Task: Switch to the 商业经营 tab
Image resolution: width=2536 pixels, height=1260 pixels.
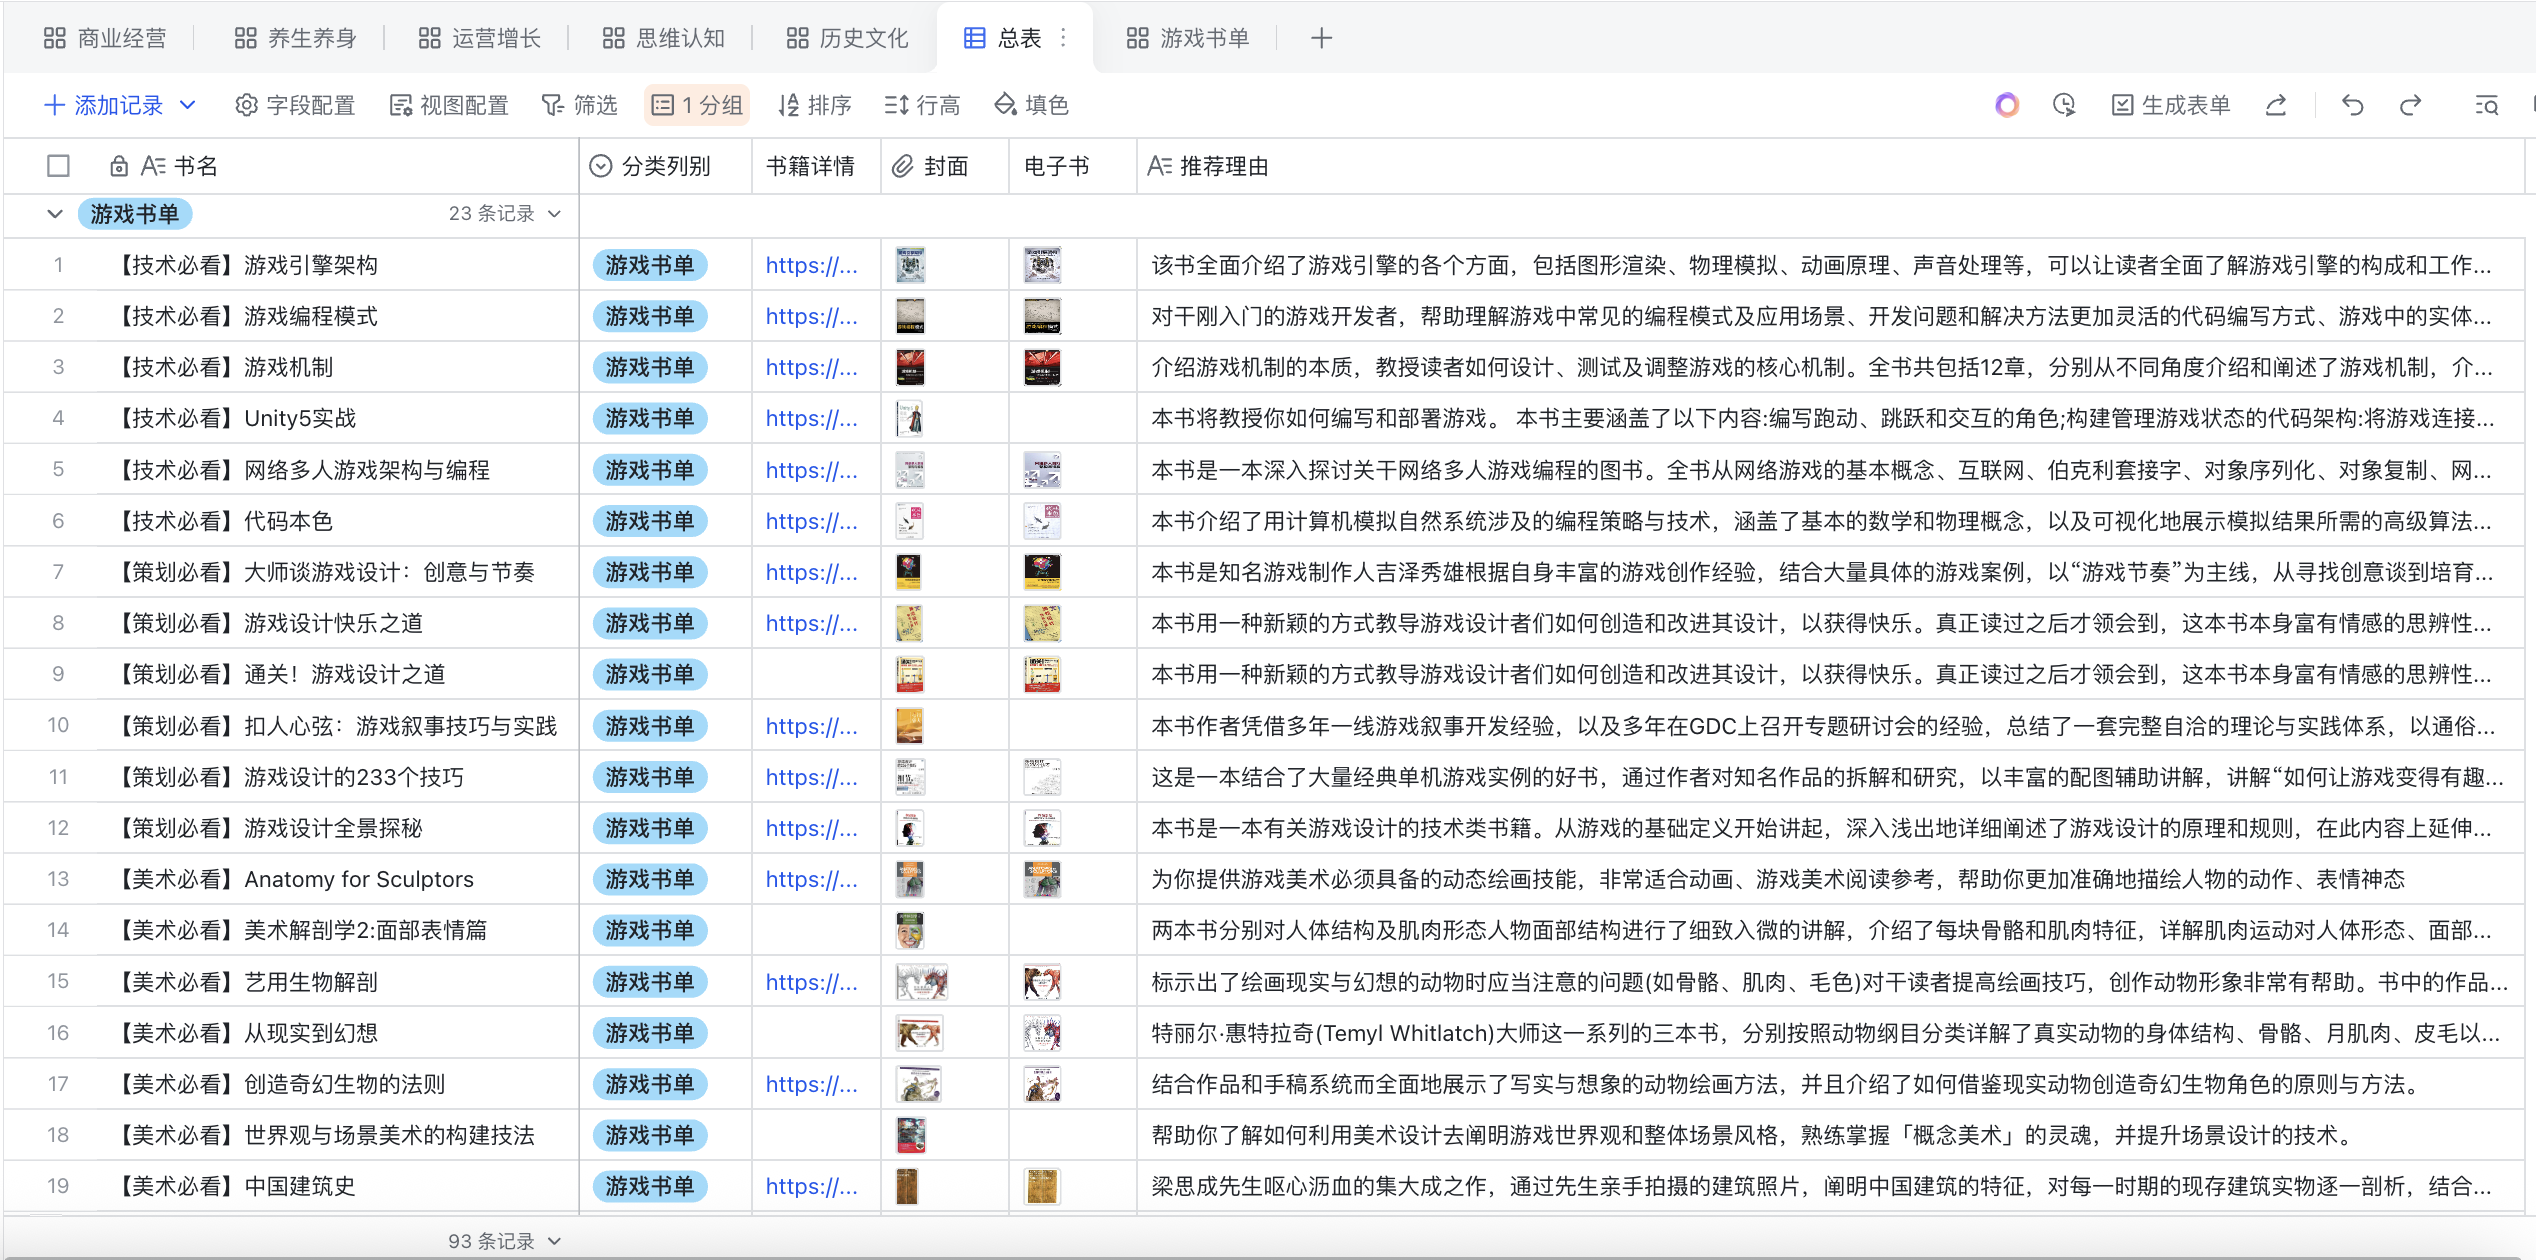Action: [105, 38]
